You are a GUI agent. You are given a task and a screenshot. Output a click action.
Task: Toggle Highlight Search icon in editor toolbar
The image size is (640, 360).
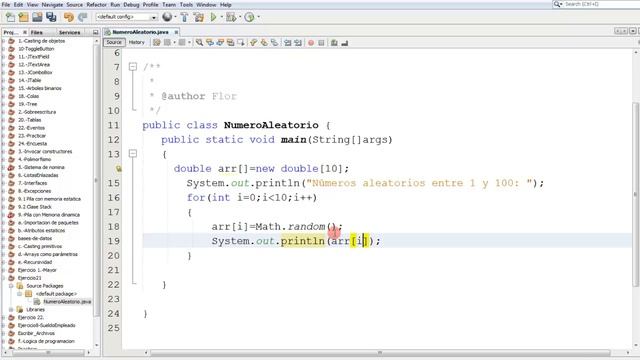pyautogui.click(x=231, y=42)
